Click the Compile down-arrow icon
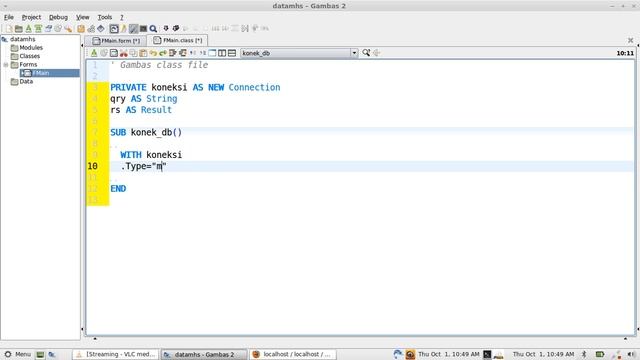 [166, 28]
